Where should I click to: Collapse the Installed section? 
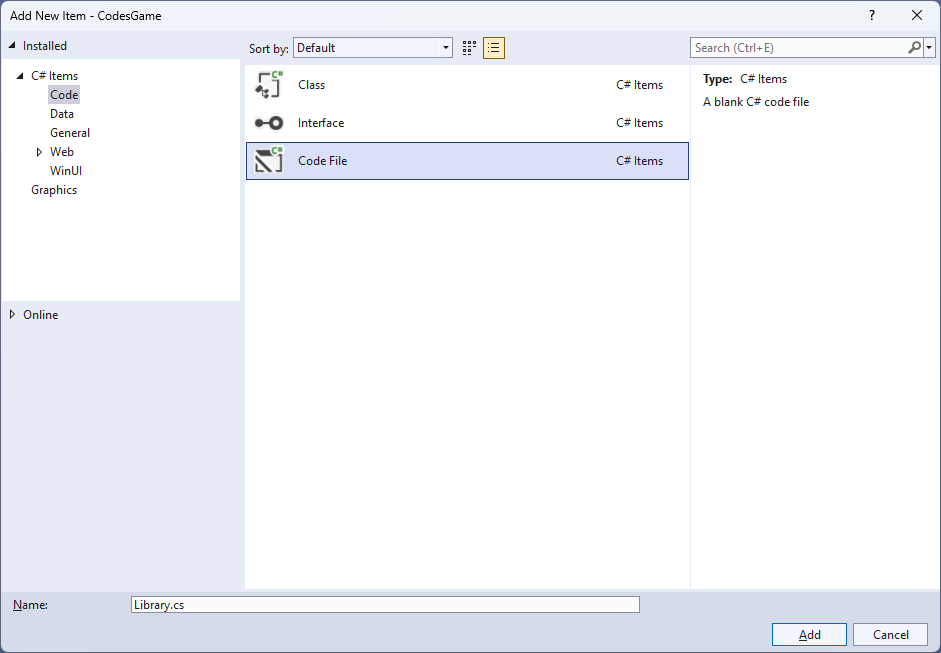click(12, 46)
